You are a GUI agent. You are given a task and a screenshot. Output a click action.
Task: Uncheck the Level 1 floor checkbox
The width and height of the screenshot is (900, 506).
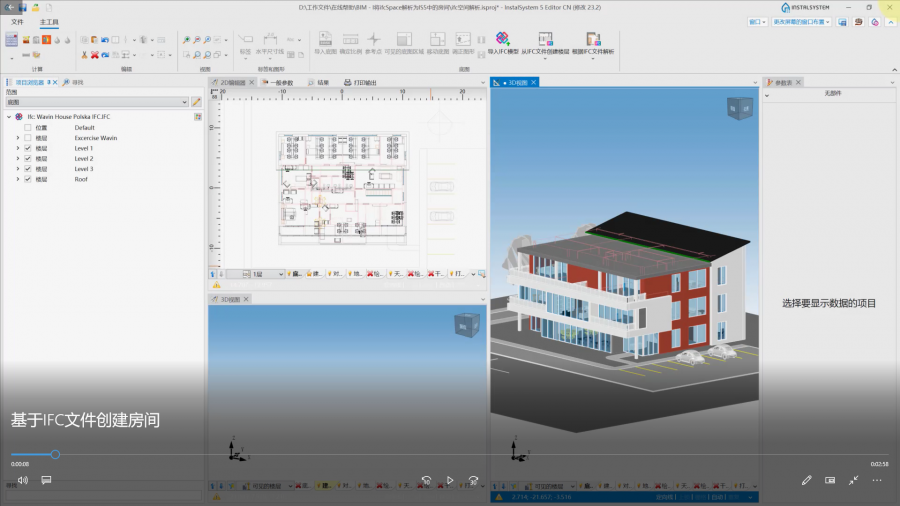coord(28,148)
